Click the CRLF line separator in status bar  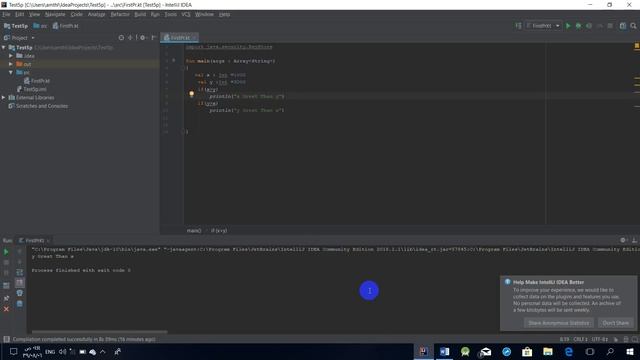pos(580,339)
